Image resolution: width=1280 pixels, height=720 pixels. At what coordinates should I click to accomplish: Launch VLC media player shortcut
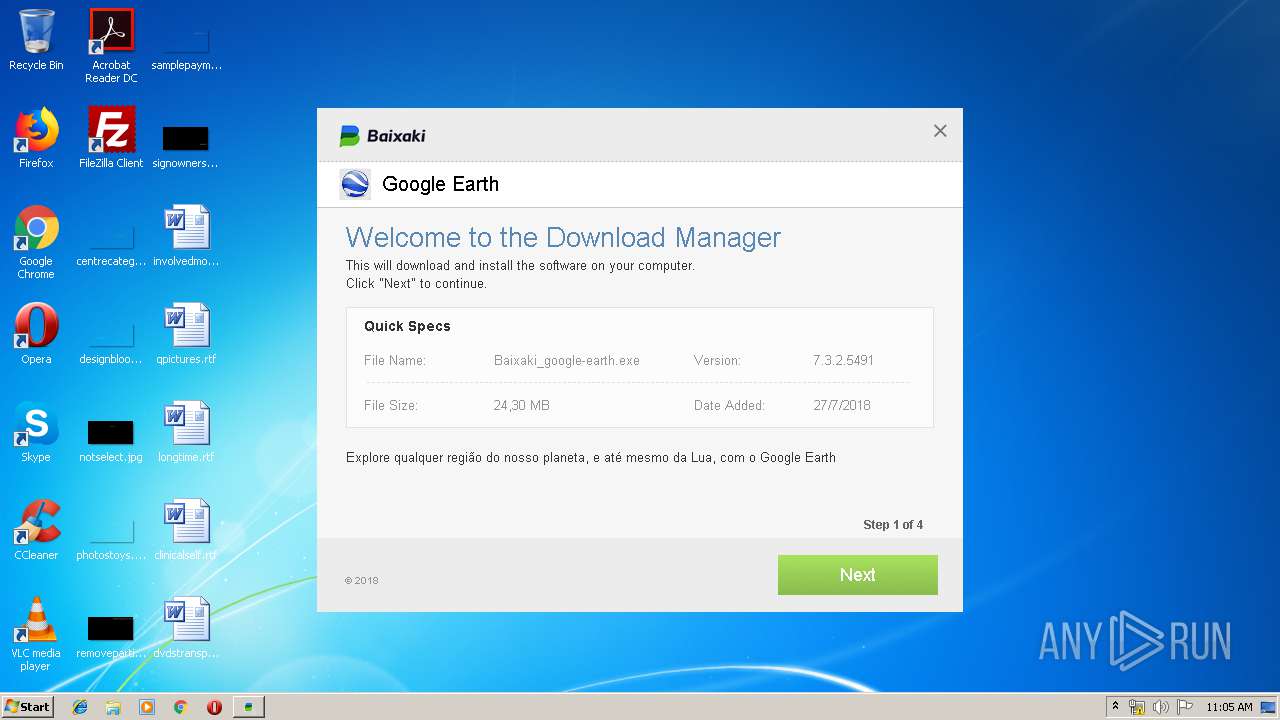point(36,634)
